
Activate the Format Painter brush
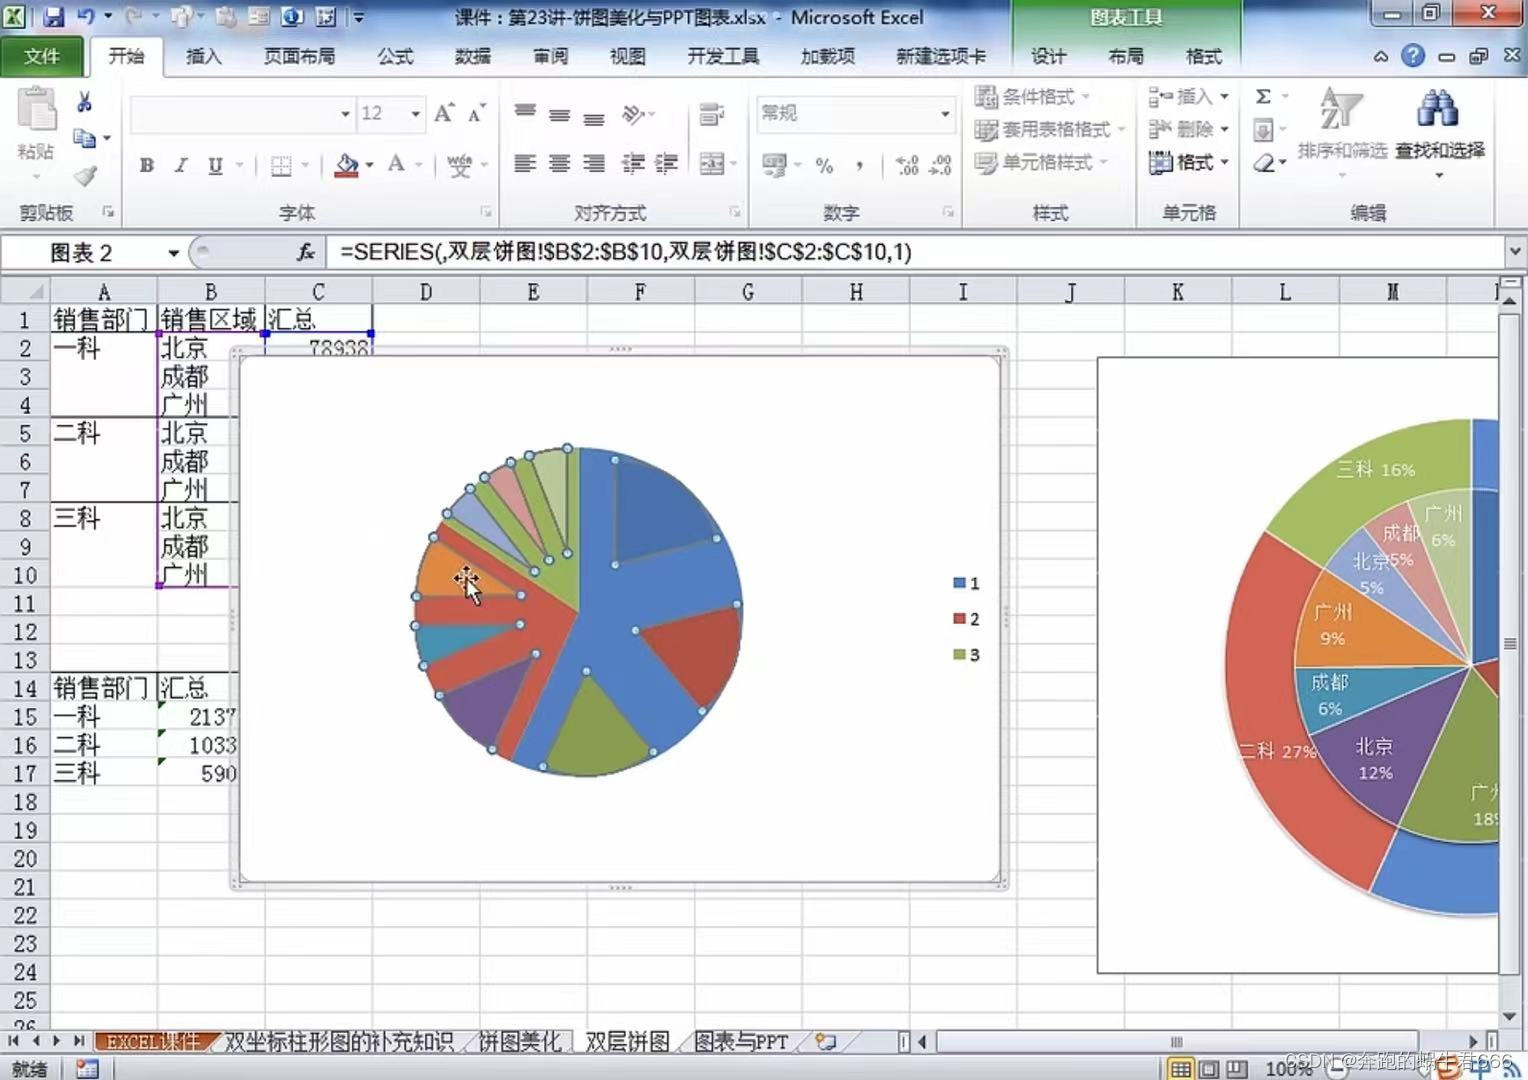pos(85,176)
